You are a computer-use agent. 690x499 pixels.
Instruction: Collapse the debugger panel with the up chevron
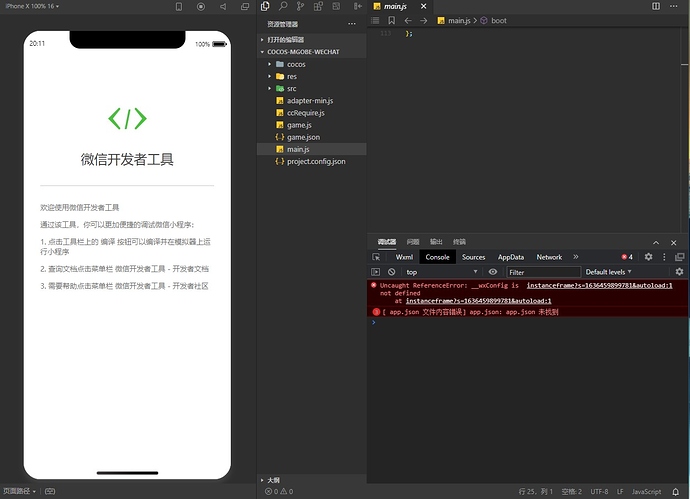[656, 242]
